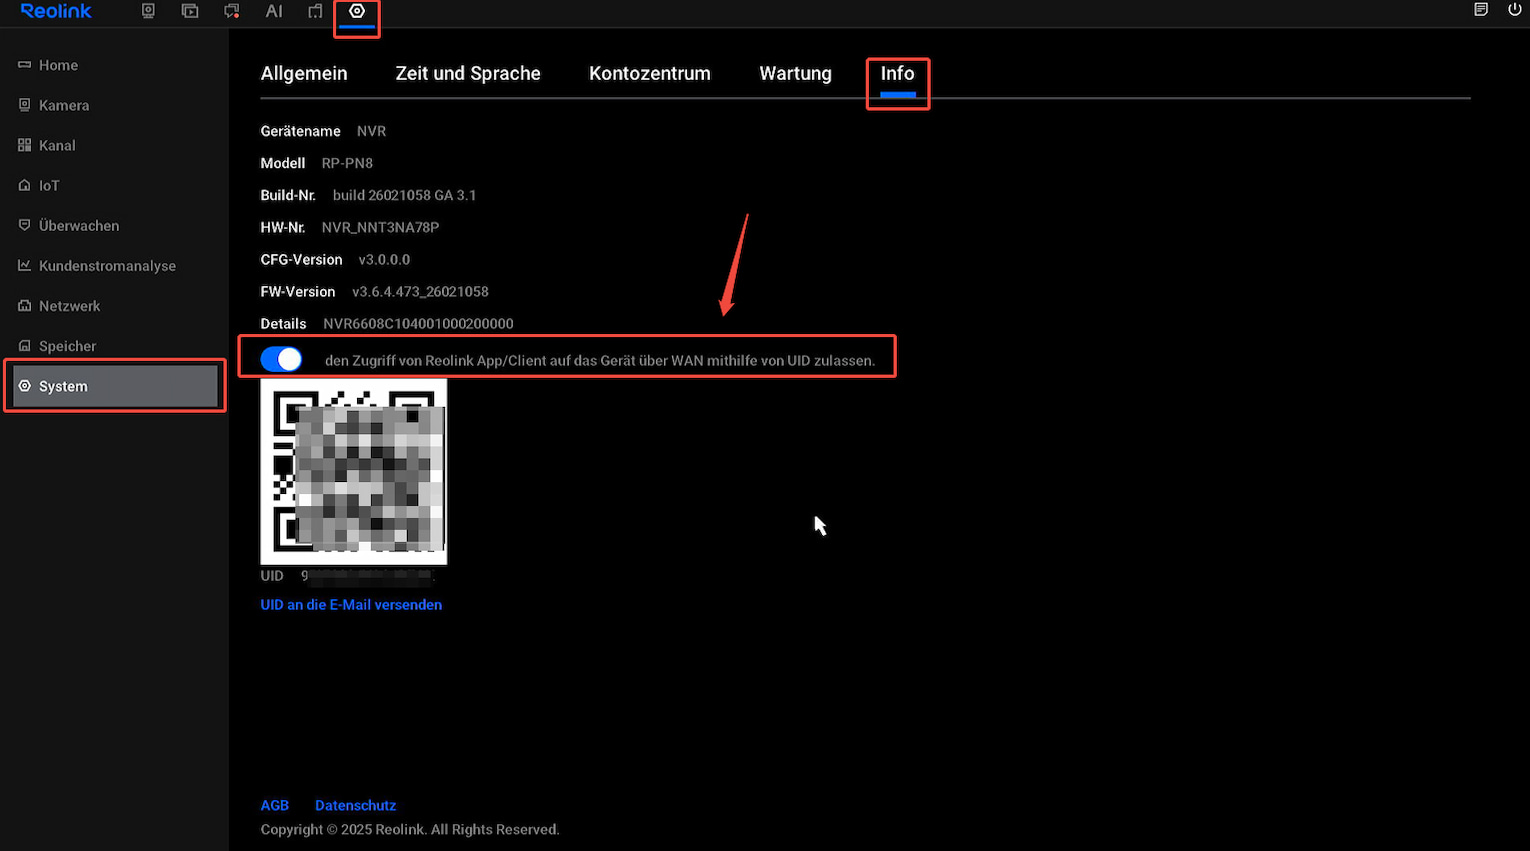Click the 'Gerätename' label

pyautogui.click(x=300, y=131)
